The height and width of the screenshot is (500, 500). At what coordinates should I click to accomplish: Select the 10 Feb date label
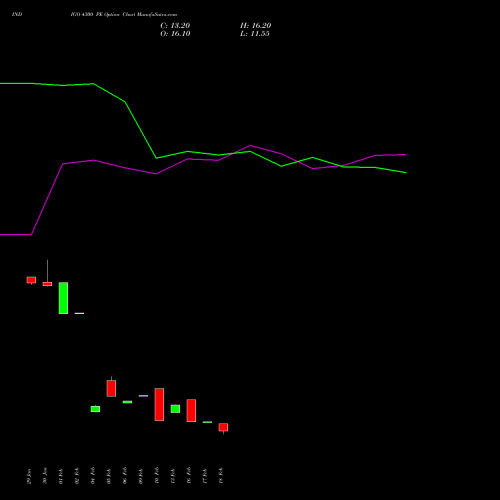tap(157, 476)
